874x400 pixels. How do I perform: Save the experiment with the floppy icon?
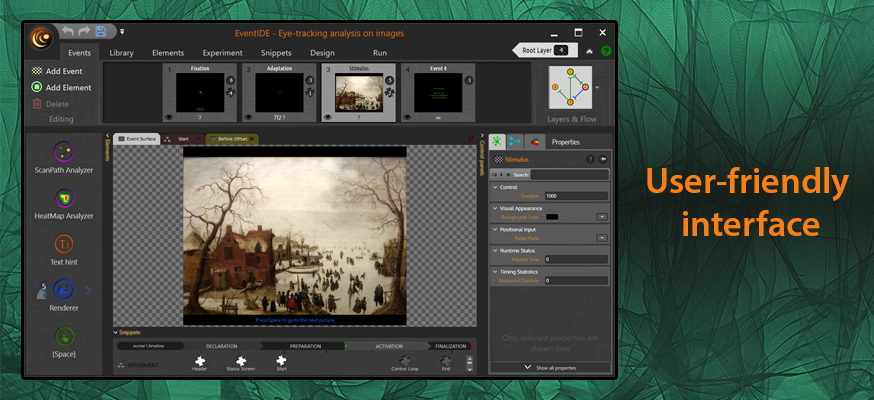point(101,32)
